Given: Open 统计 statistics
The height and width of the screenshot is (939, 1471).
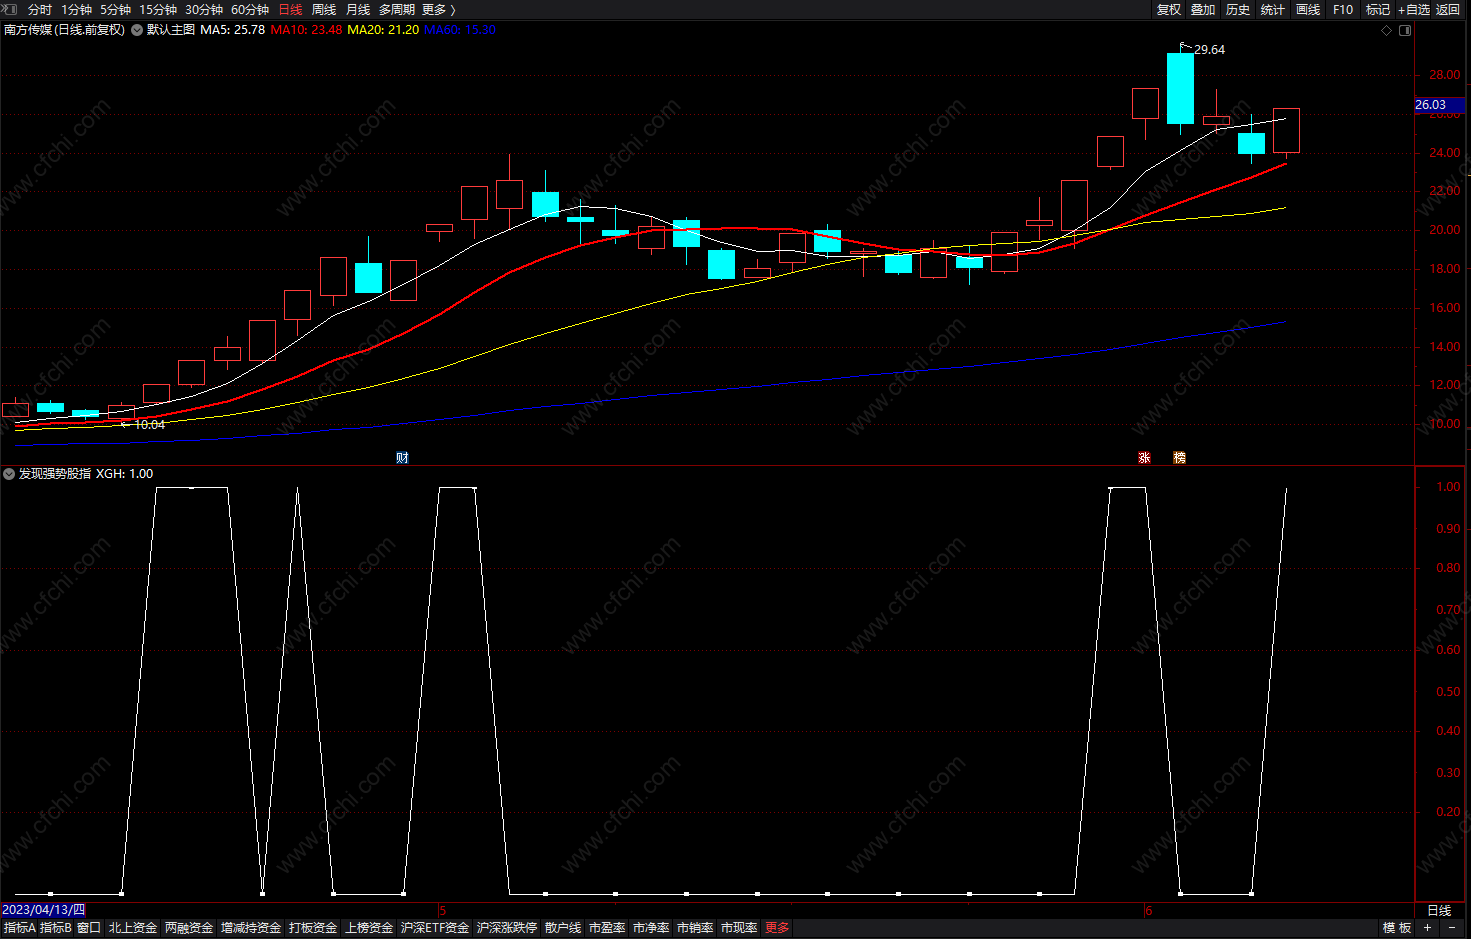Looking at the screenshot, I should click(x=1273, y=10).
